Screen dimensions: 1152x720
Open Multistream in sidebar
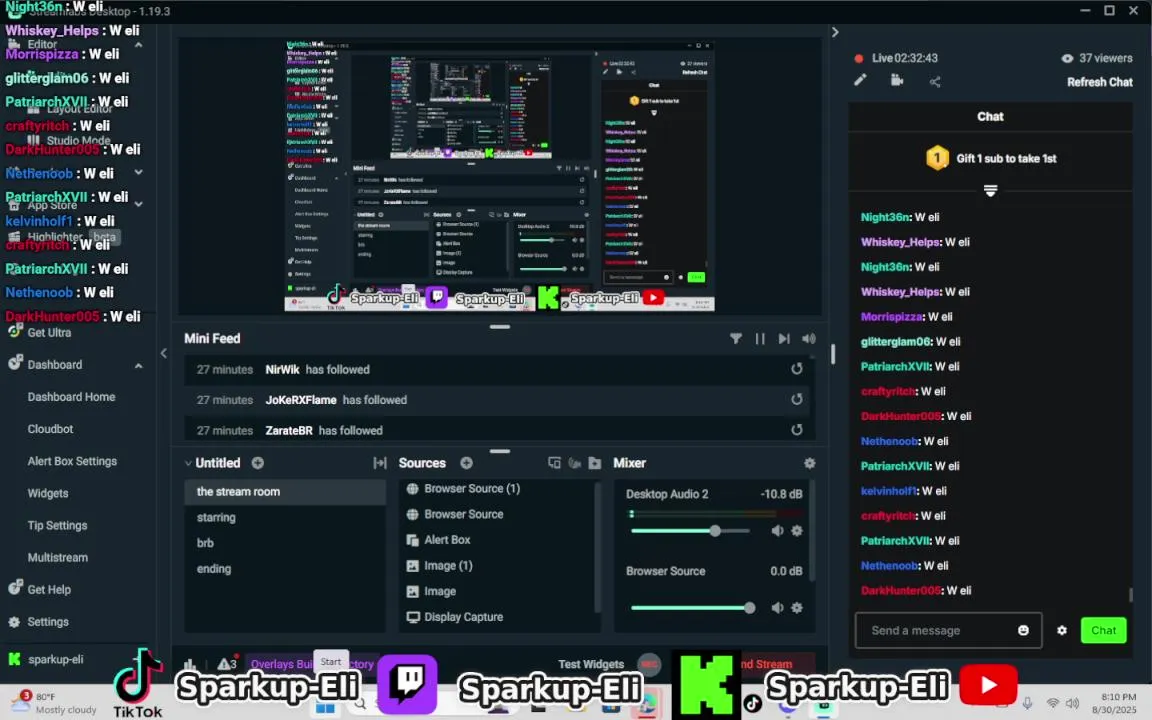[x=57, y=558]
